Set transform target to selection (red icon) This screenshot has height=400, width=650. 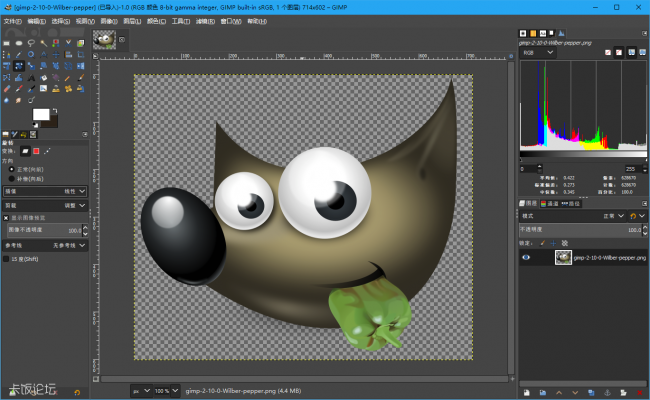pos(36,151)
